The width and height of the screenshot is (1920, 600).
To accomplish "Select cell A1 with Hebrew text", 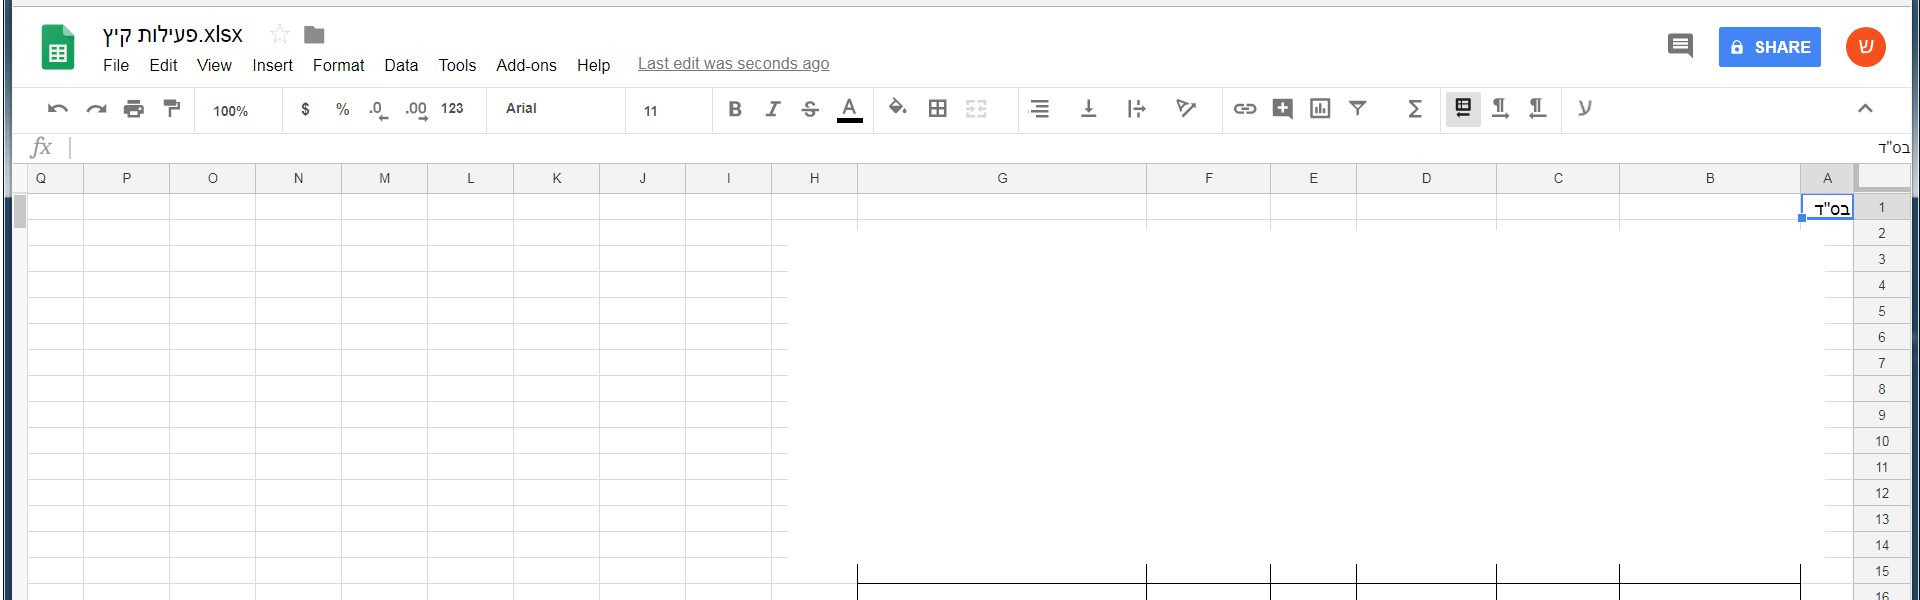I will coord(1827,207).
